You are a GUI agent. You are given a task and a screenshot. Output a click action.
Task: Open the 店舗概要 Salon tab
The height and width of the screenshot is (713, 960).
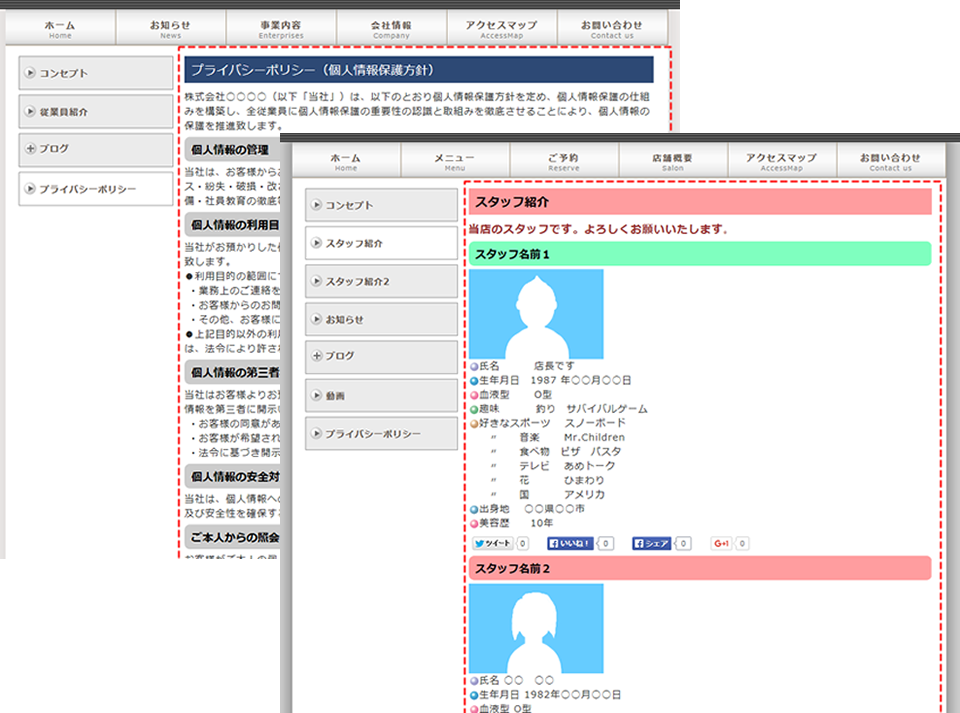[x=673, y=162]
